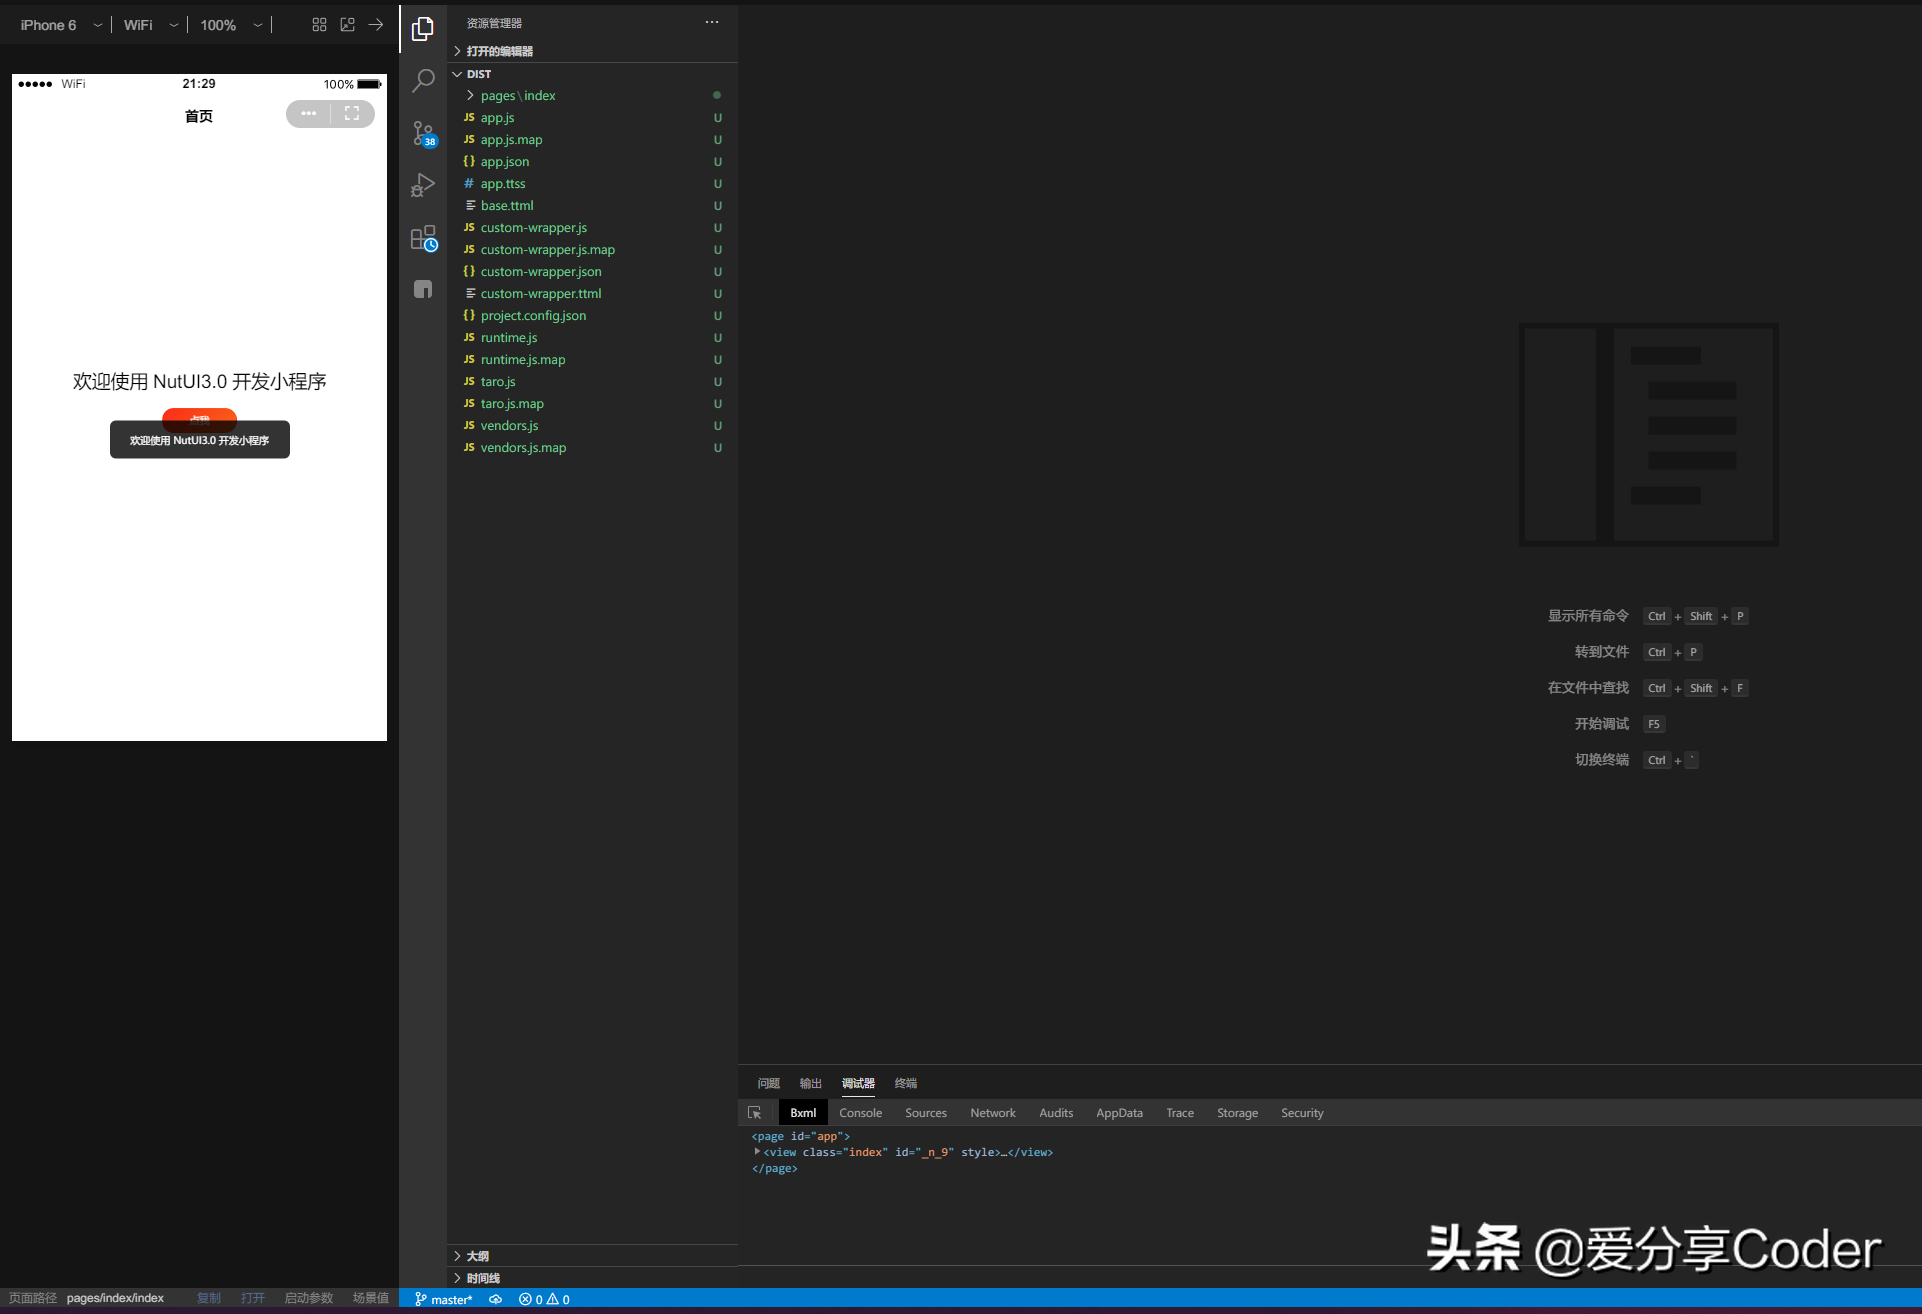
Task: Open app.js.map in file tree
Action: [x=592, y=140]
